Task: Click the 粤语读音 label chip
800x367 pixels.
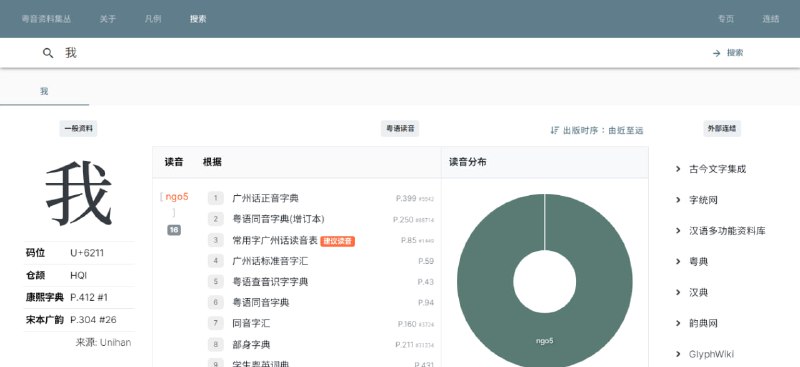Action: coord(400,129)
